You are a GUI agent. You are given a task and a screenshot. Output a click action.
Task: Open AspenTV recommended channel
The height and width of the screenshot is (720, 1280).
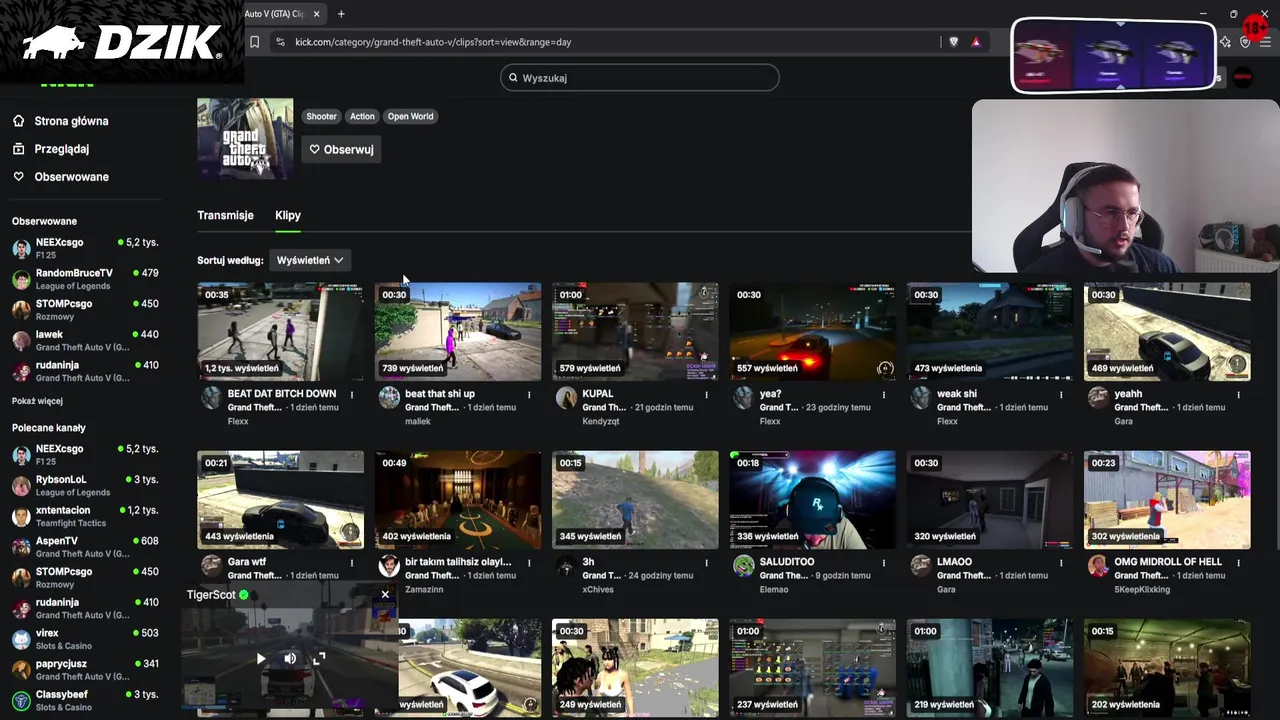(x=85, y=547)
